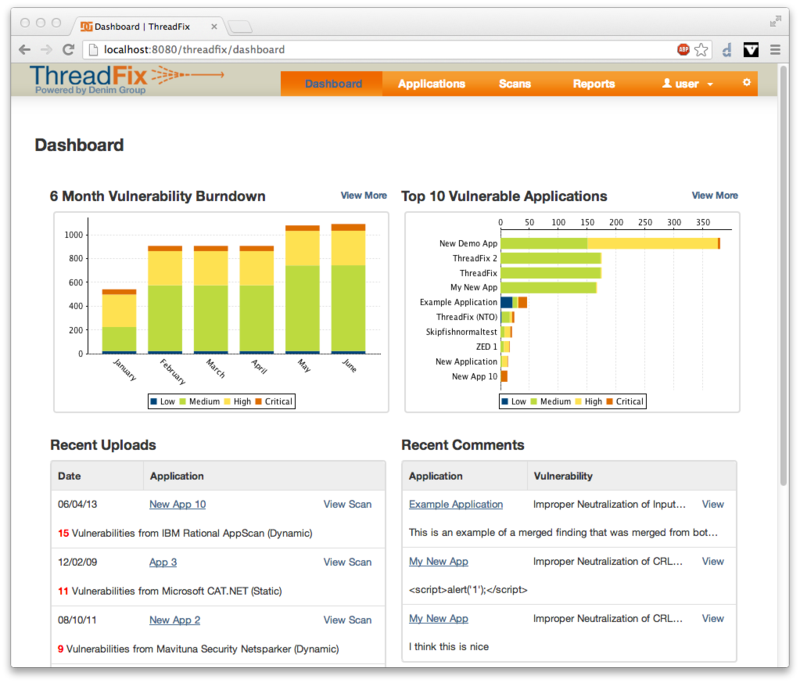Bookmark the page with the star icon
The height and width of the screenshot is (683, 800).
pyautogui.click(x=703, y=48)
